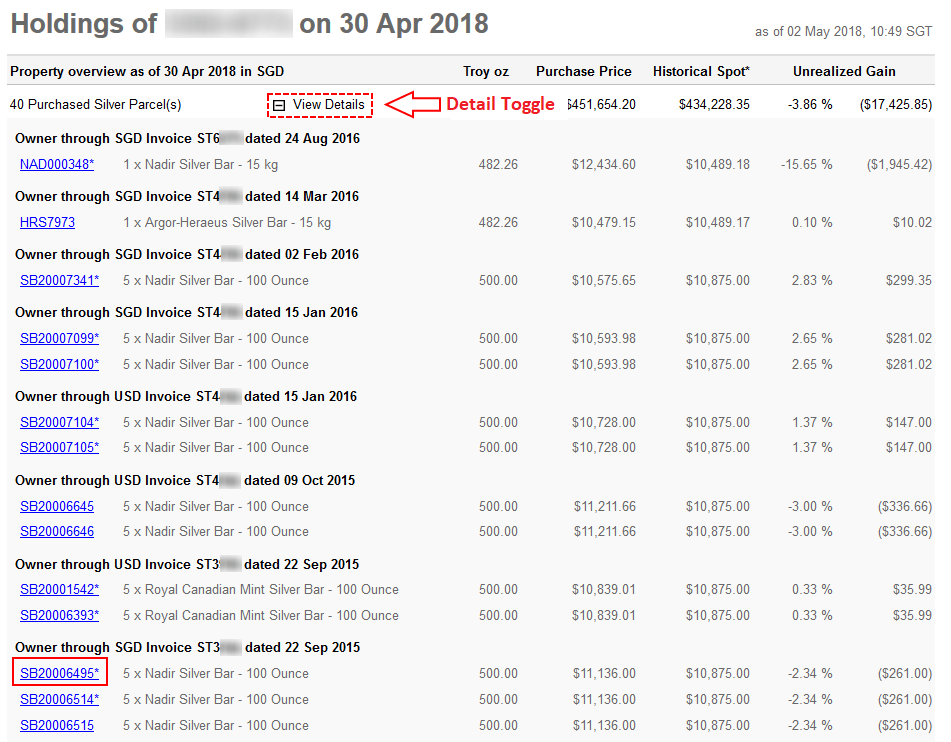Click the Unrealized Gain column header
The image size is (951, 742).
844,71
